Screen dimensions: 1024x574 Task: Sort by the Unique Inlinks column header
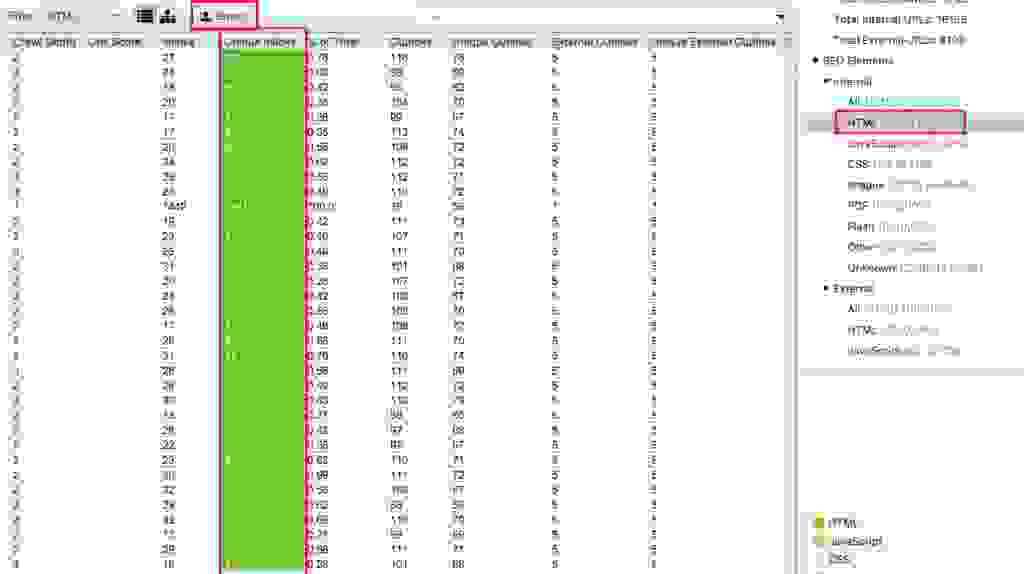point(260,42)
